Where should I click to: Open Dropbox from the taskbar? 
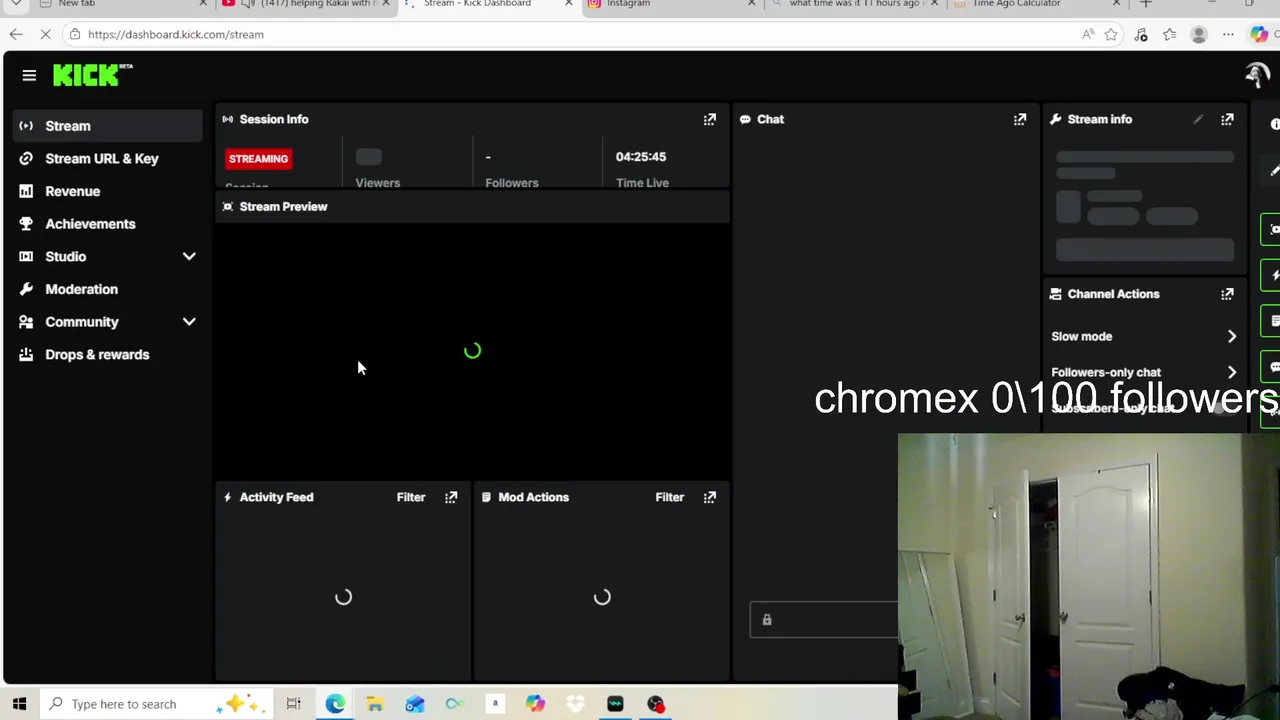click(x=575, y=704)
